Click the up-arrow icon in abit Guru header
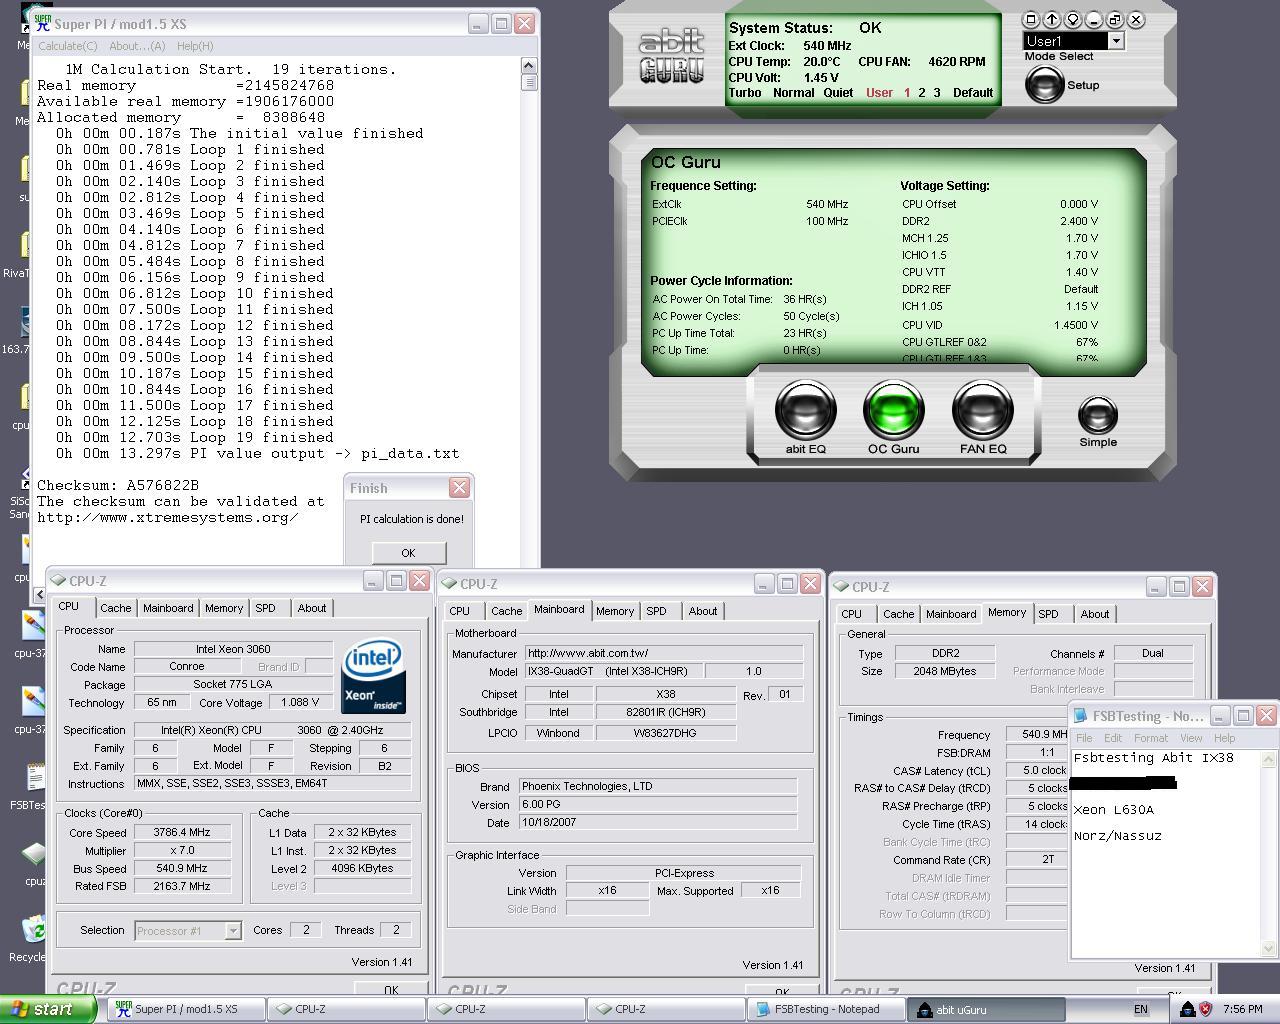 [1052, 19]
